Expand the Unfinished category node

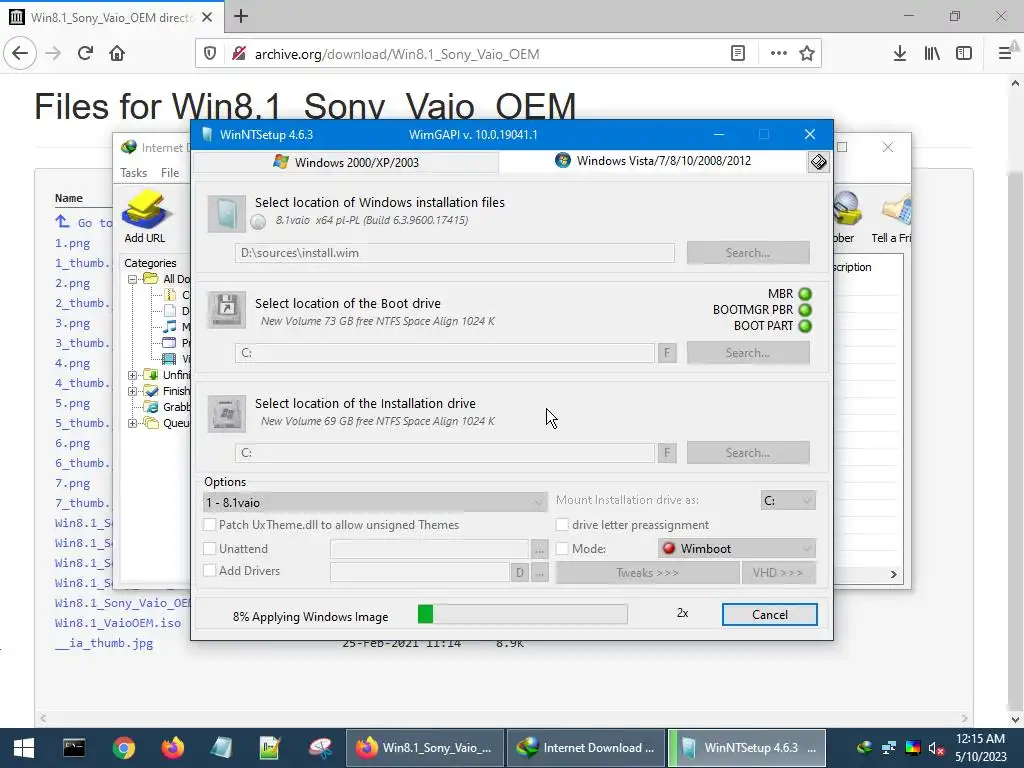click(x=133, y=375)
